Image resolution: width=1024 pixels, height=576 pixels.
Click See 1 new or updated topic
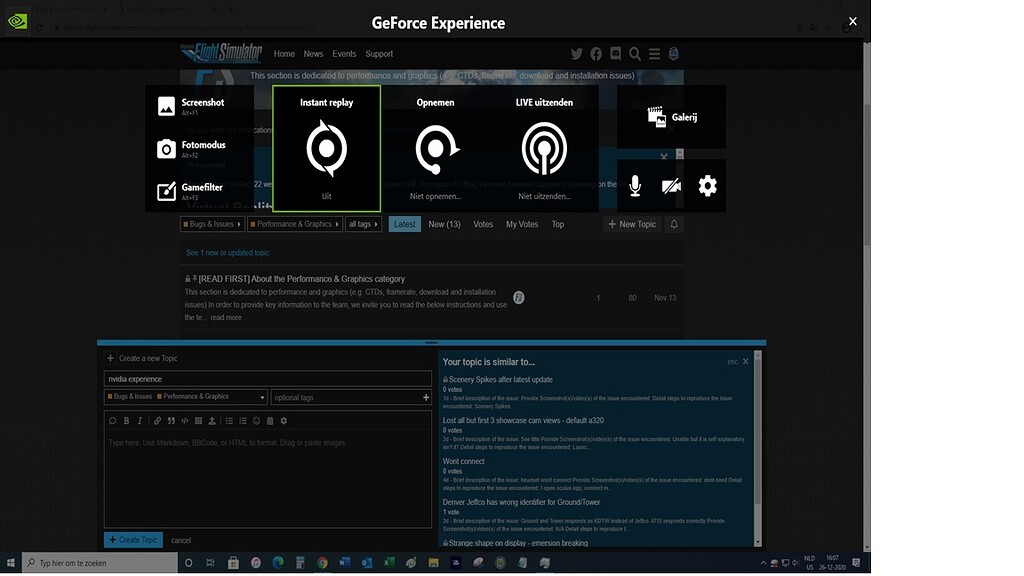tap(227, 253)
